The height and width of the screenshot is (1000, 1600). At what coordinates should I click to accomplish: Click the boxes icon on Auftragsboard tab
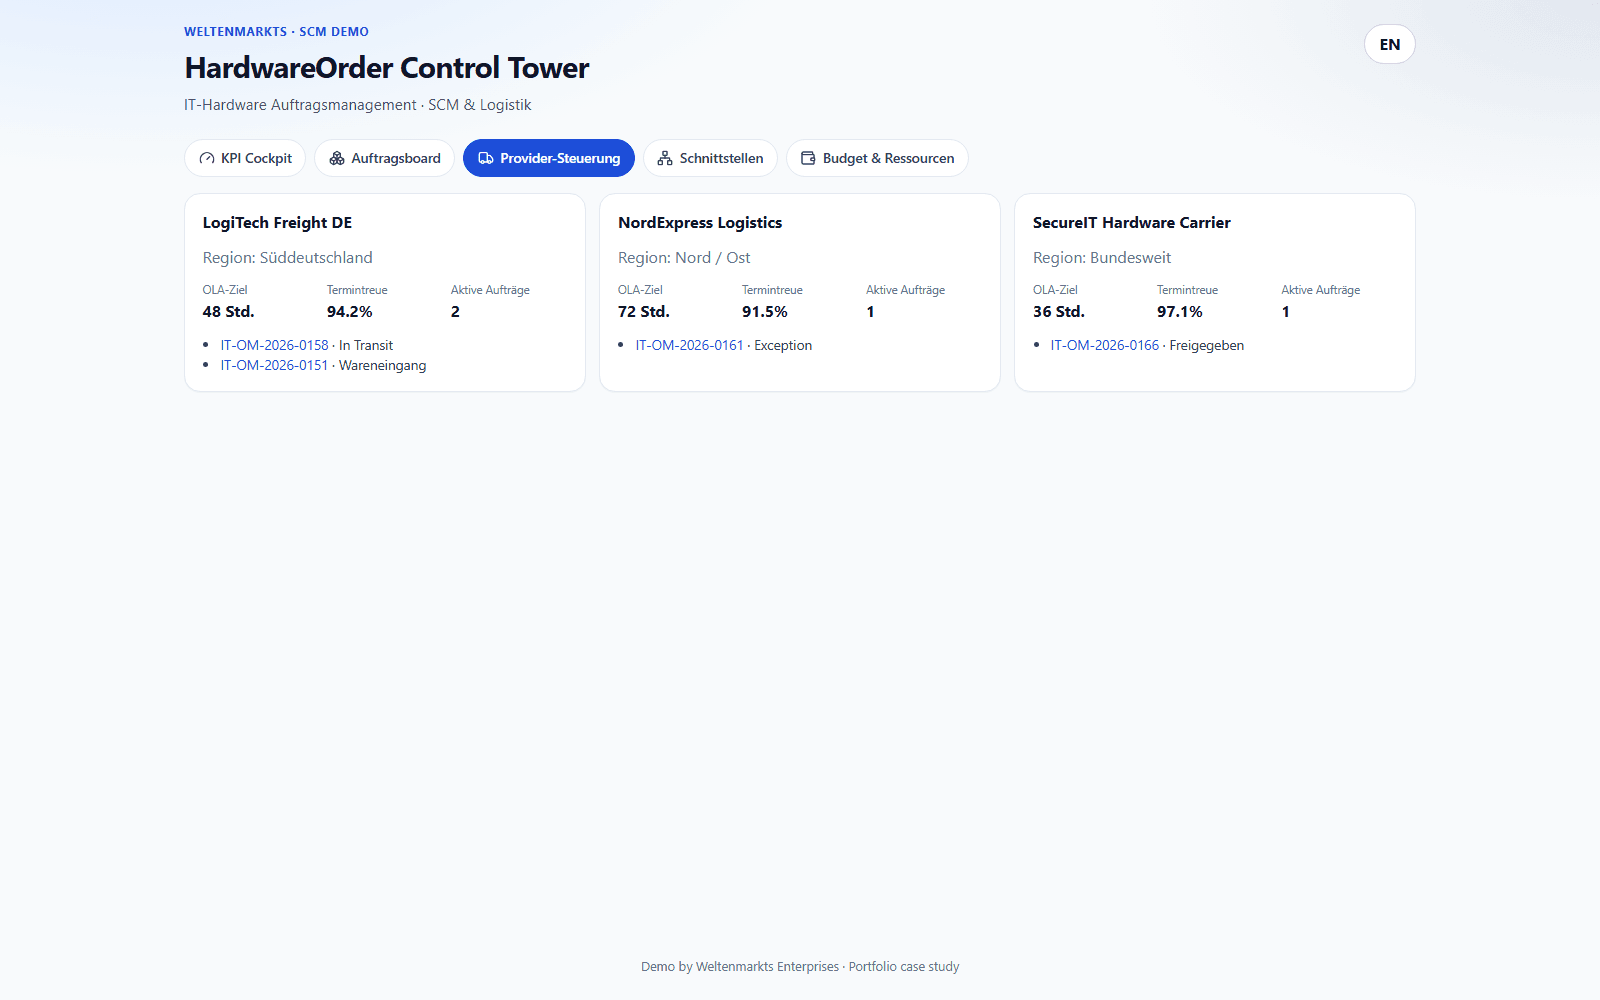[337, 158]
